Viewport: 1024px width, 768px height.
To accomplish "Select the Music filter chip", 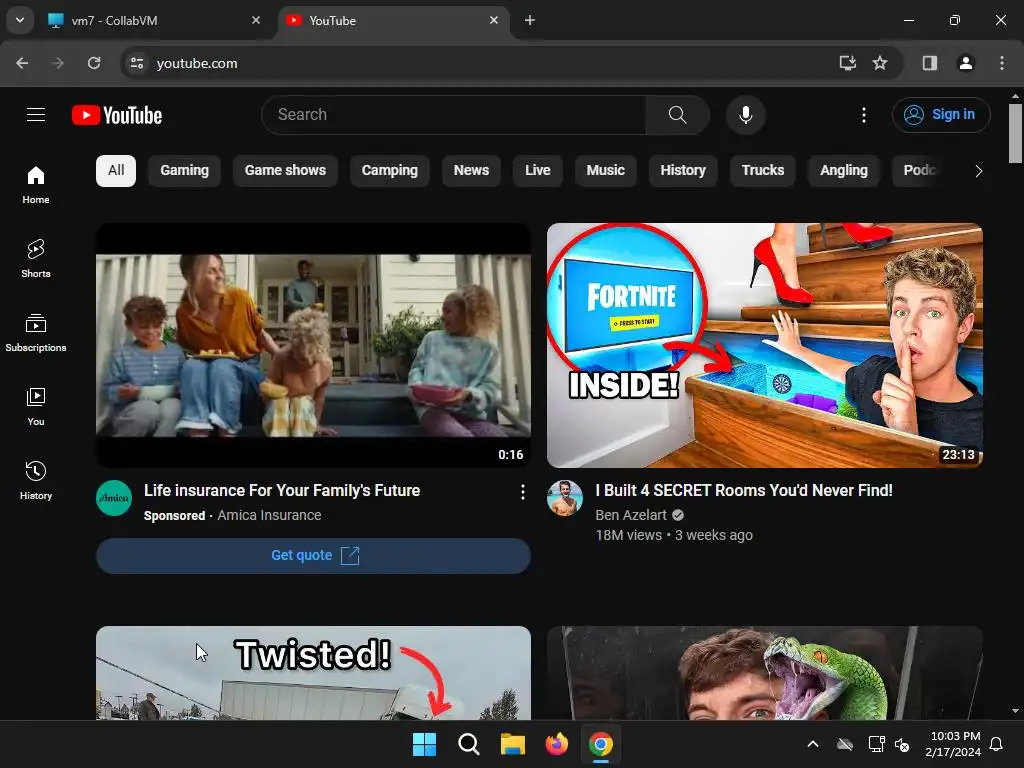I will [x=605, y=170].
